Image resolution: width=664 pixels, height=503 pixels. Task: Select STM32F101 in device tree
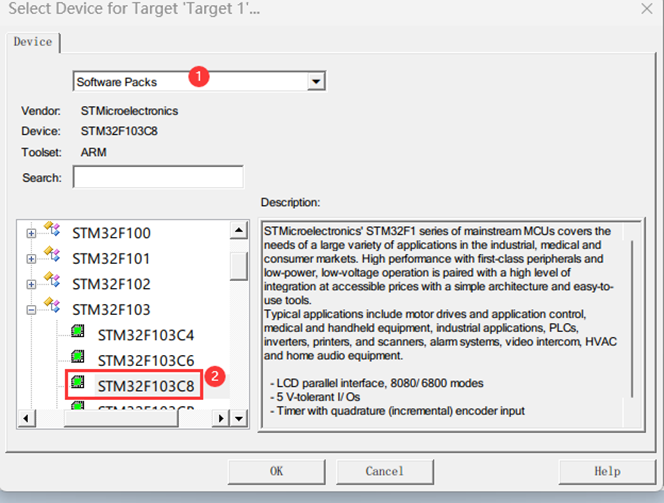(111, 259)
